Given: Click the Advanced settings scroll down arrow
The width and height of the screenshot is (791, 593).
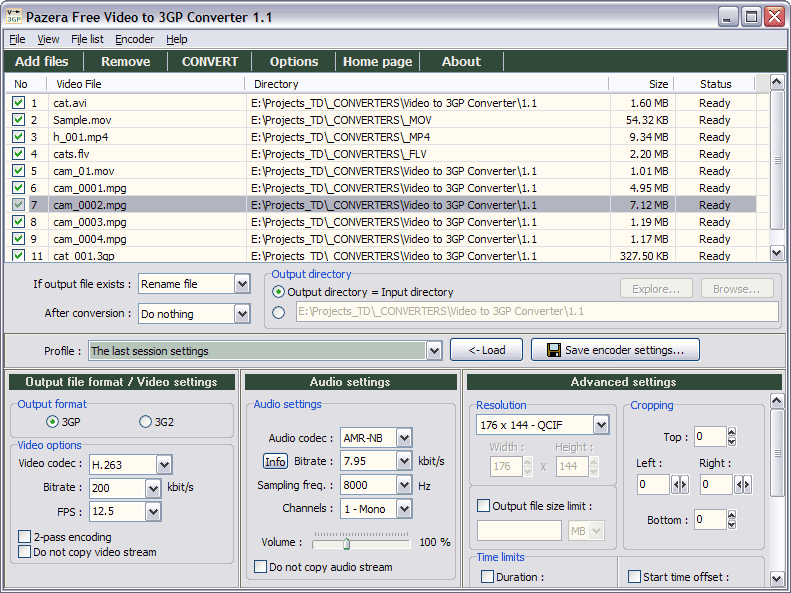Looking at the screenshot, I should click(x=777, y=578).
